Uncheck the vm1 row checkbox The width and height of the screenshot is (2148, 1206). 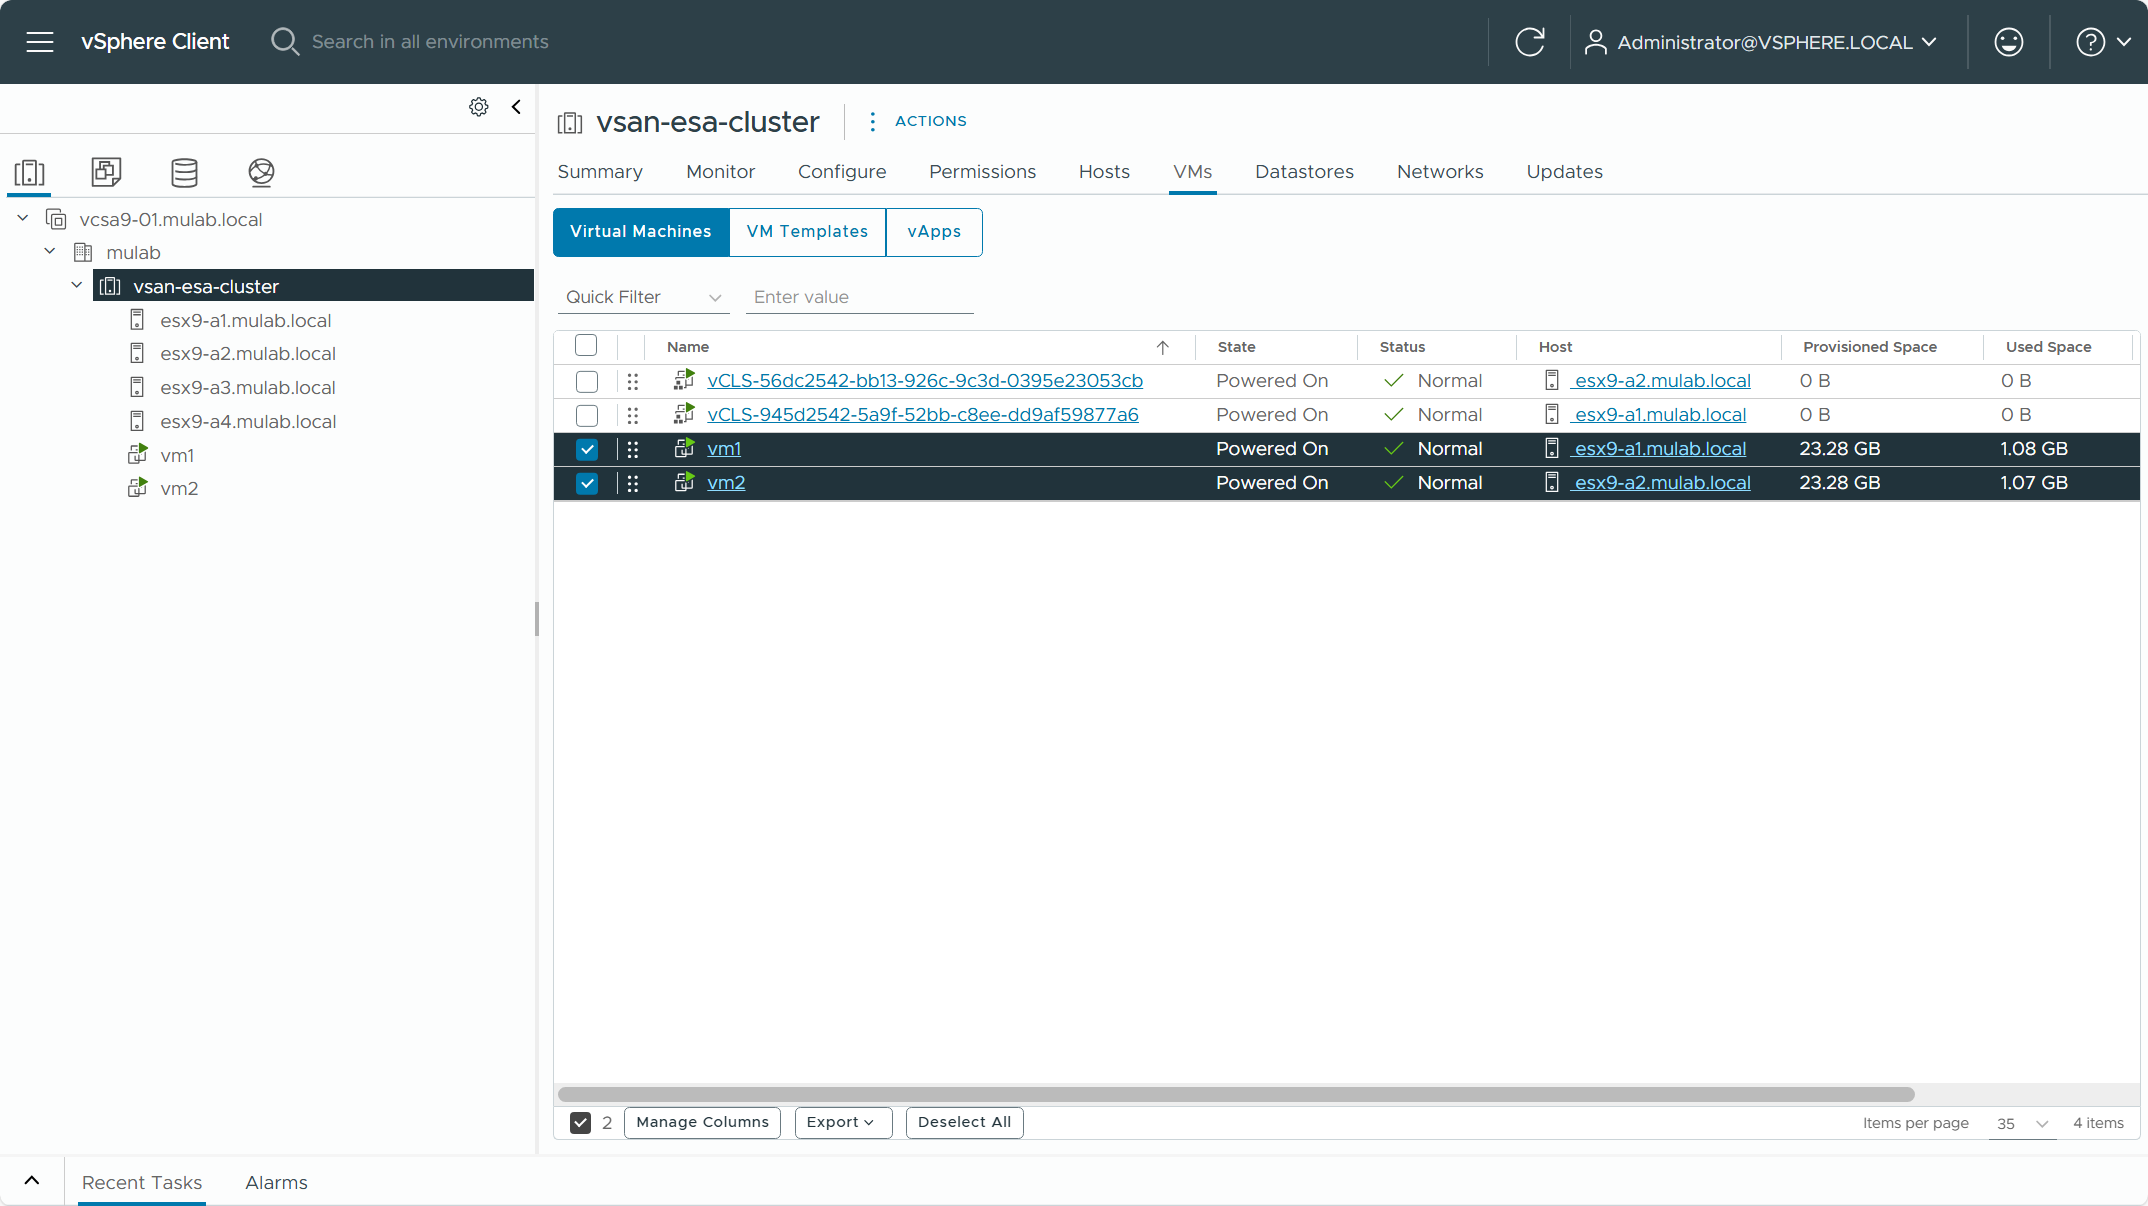click(587, 450)
